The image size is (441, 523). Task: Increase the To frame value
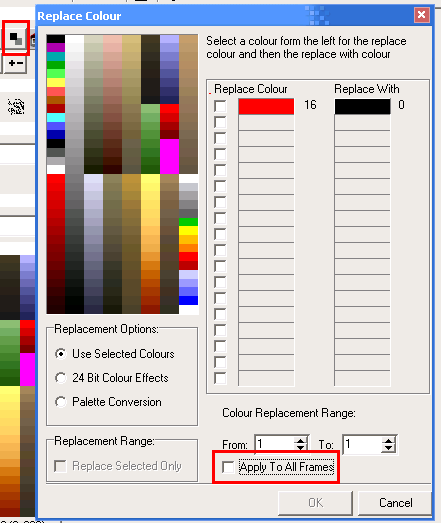click(x=388, y=441)
